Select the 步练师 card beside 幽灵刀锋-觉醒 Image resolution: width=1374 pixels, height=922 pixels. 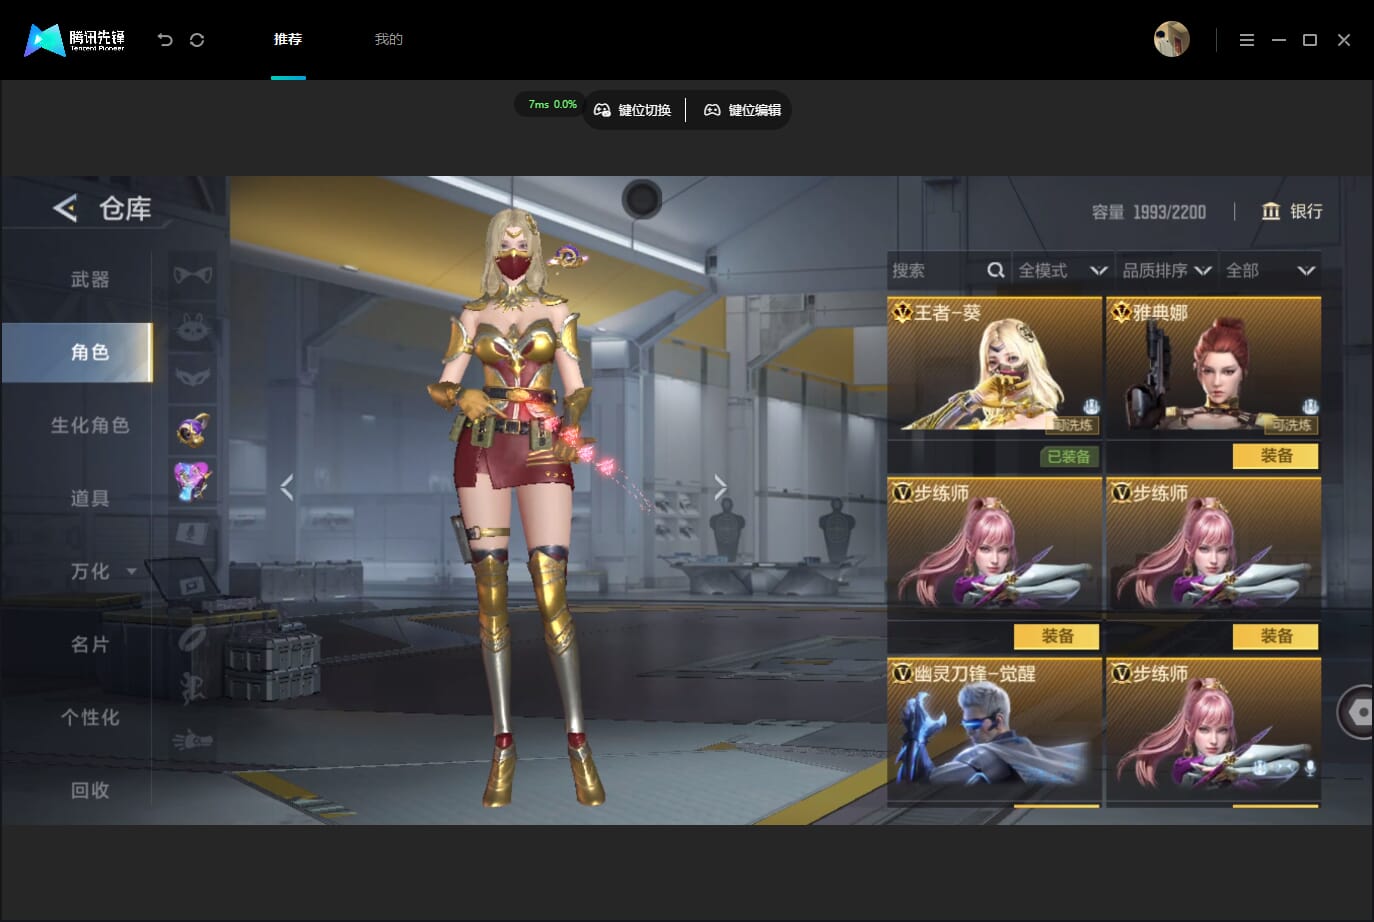1213,730
